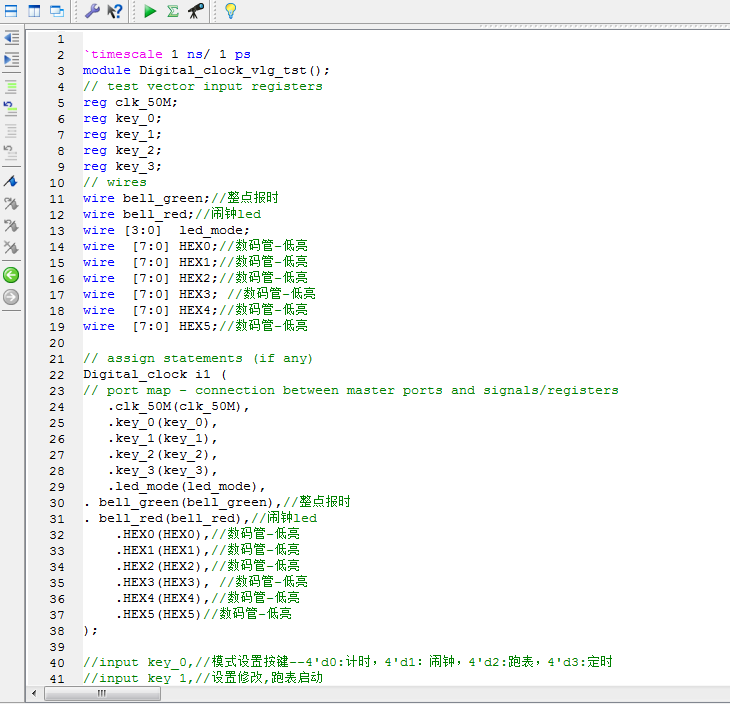Click the previous bookmark flag icon
The height and width of the screenshot is (704, 730).
[11, 226]
